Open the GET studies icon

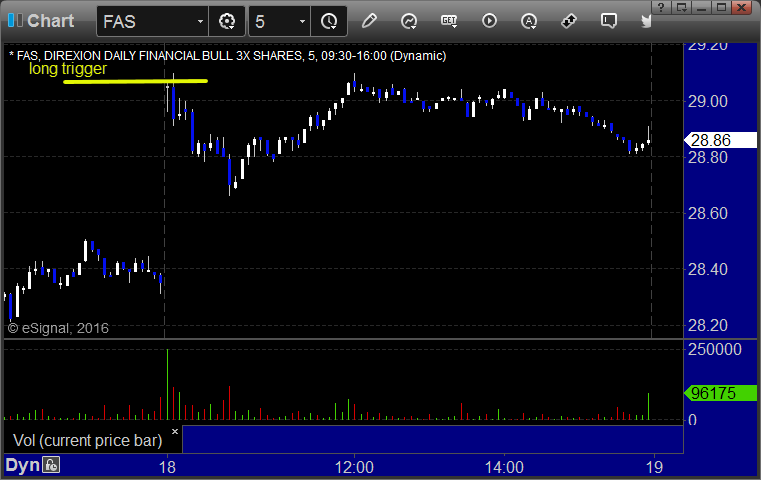[449, 21]
